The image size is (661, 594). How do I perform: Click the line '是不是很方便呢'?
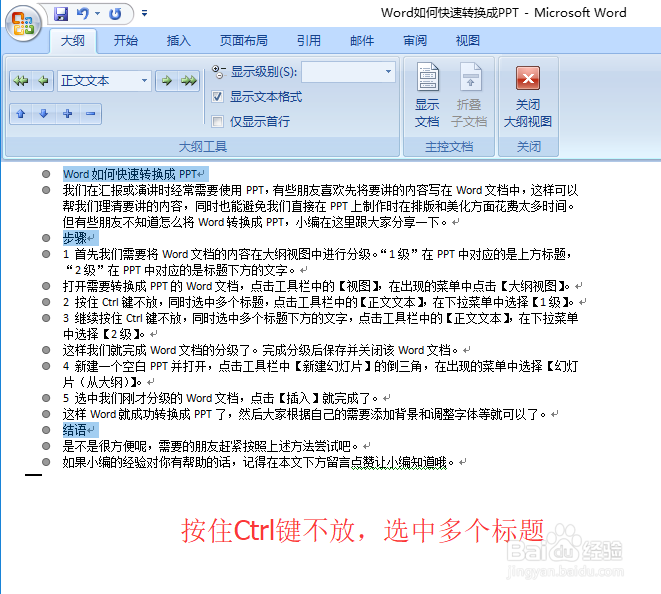(211, 446)
